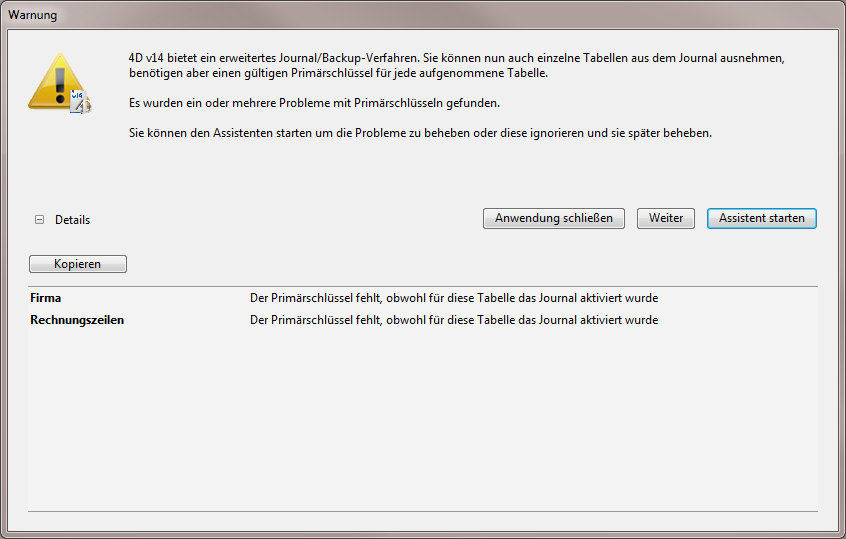Select the Firma table entry

pos(46,298)
